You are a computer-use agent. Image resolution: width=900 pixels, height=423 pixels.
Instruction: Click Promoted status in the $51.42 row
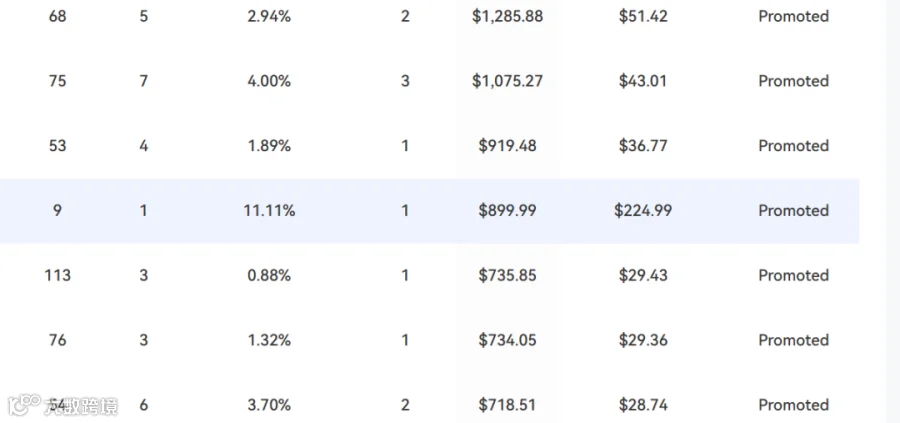(x=793, y=16)
